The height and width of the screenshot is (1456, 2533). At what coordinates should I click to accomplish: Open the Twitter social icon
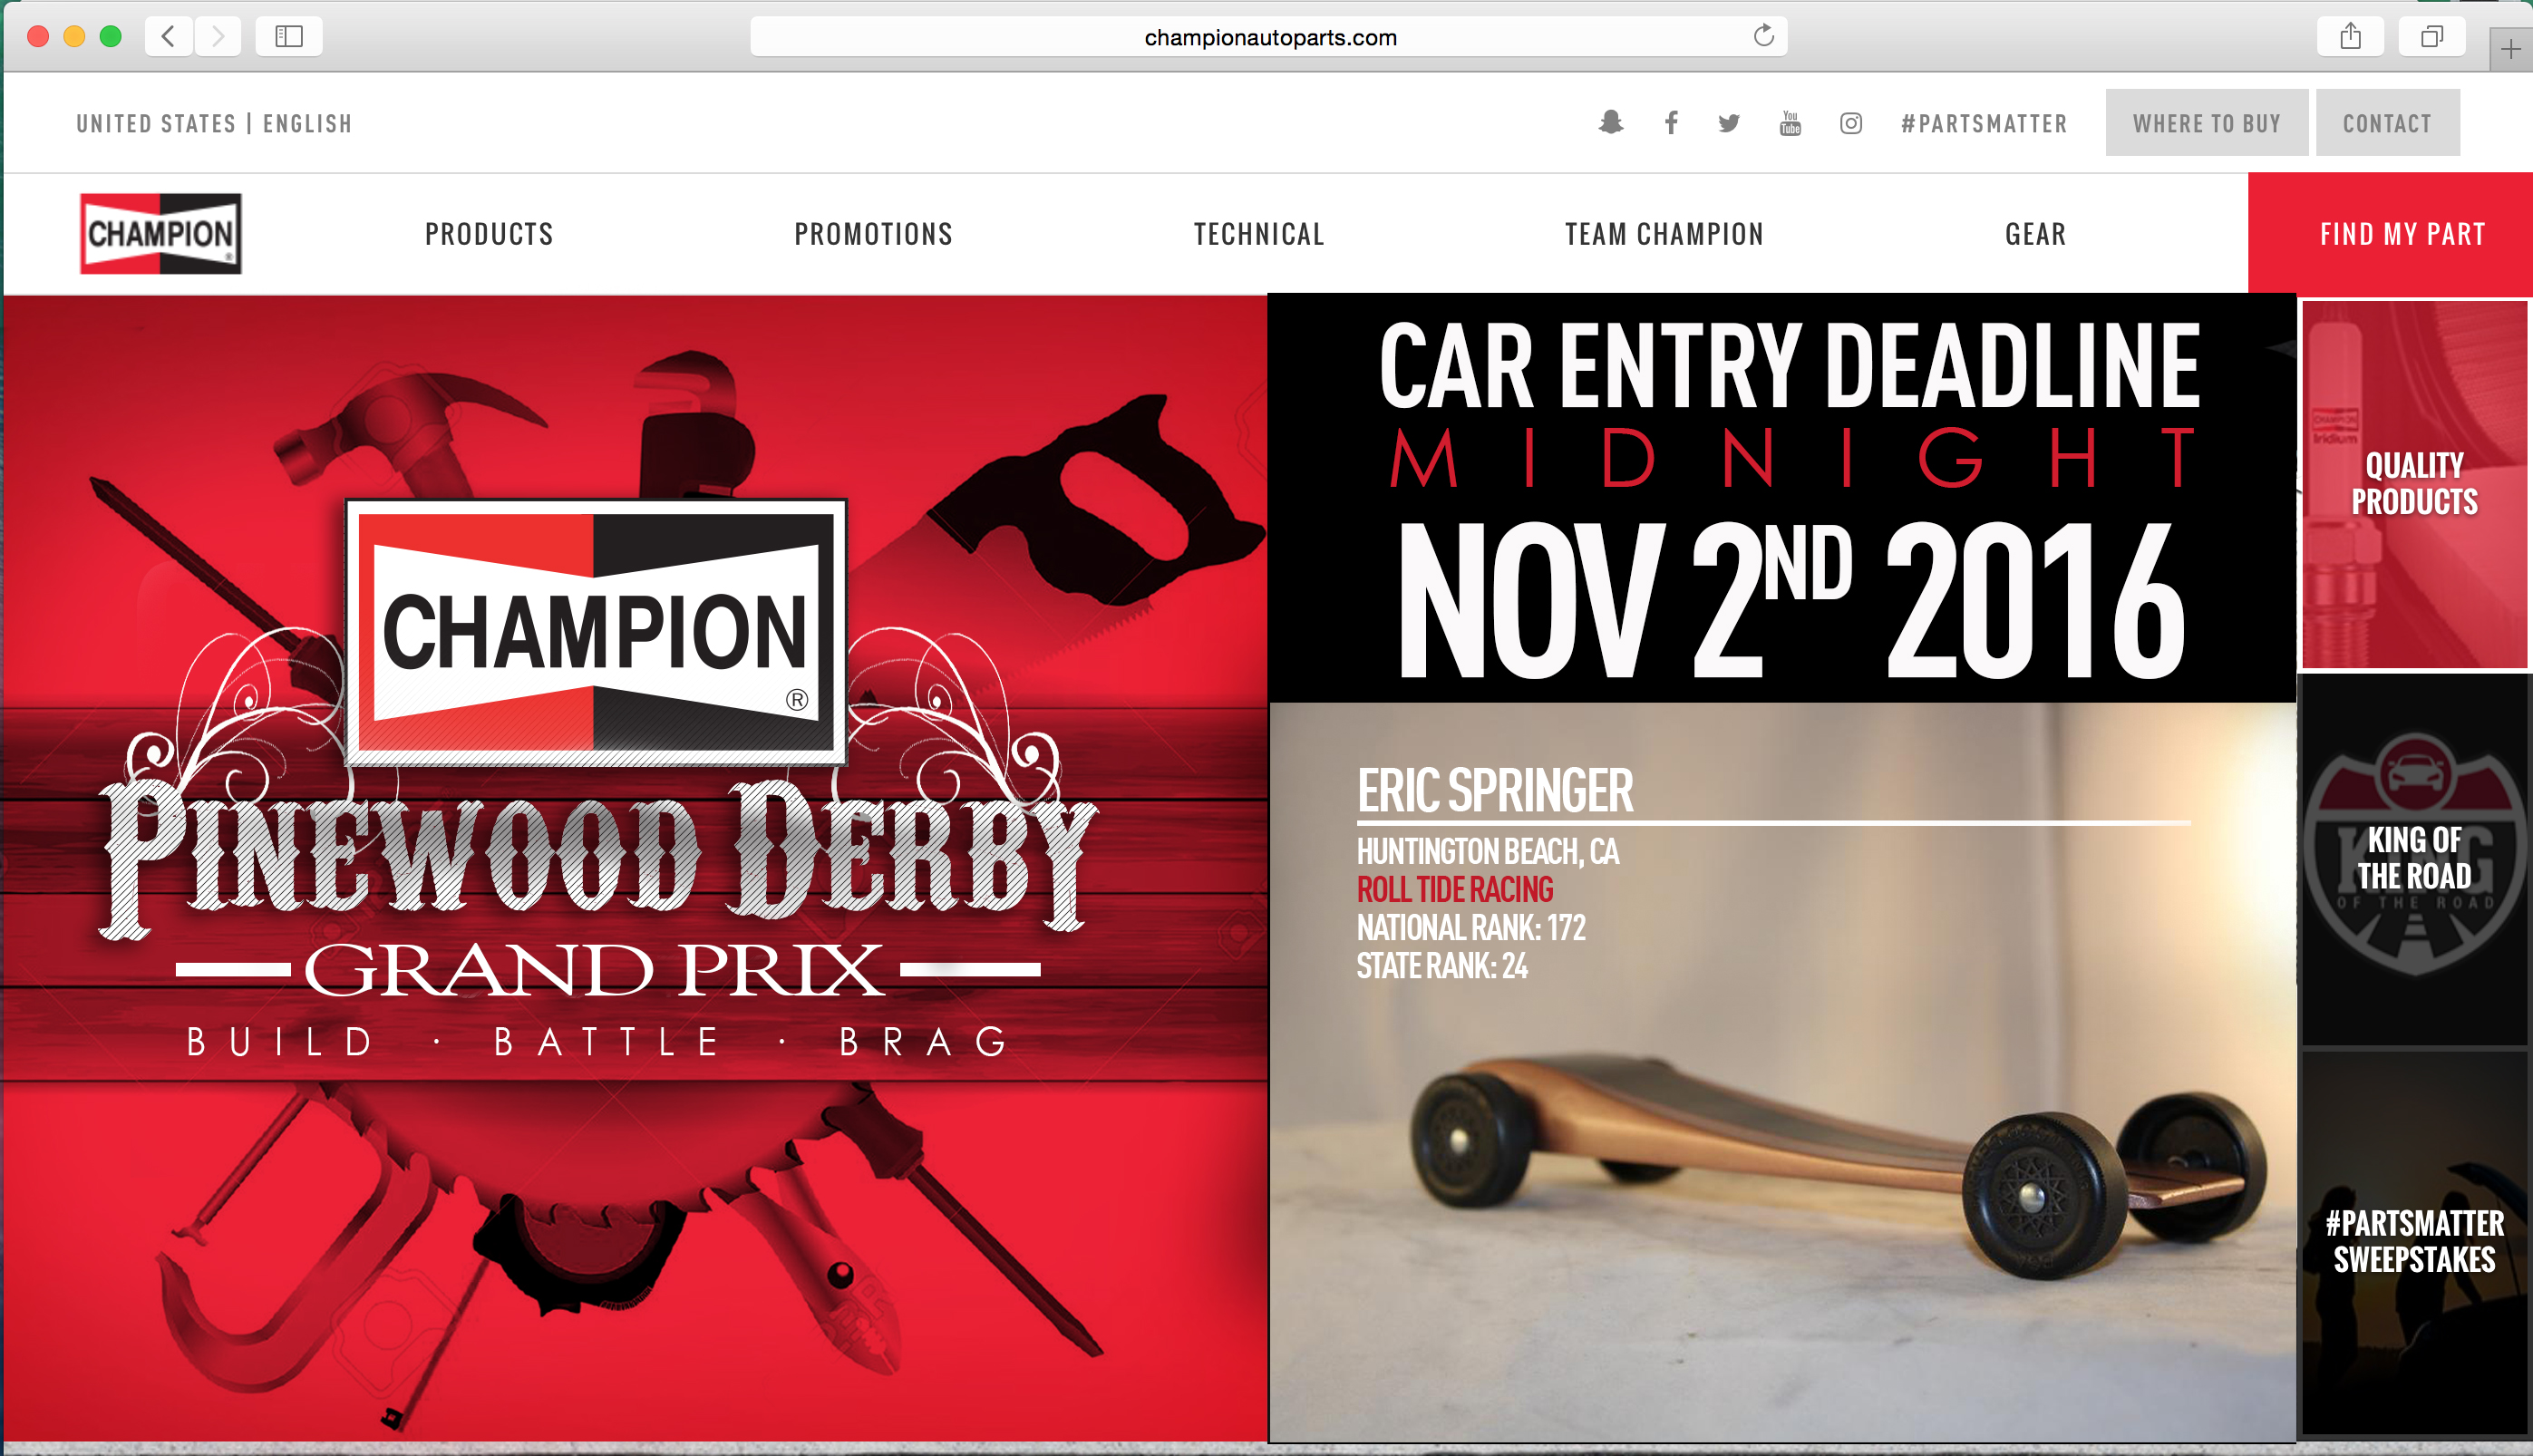[x=1729, y=123]
